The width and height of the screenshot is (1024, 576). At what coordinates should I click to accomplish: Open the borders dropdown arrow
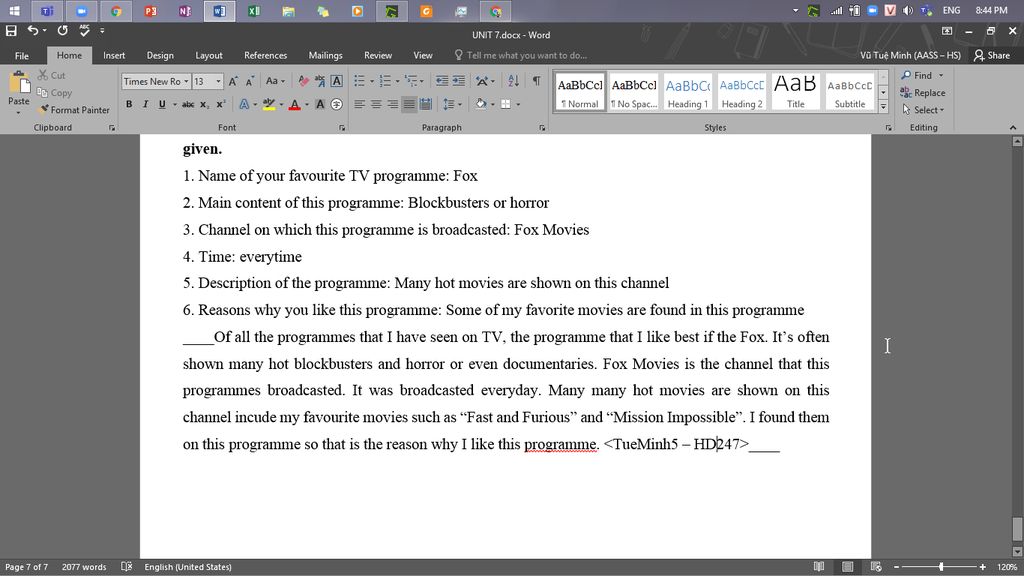[519, 104]
